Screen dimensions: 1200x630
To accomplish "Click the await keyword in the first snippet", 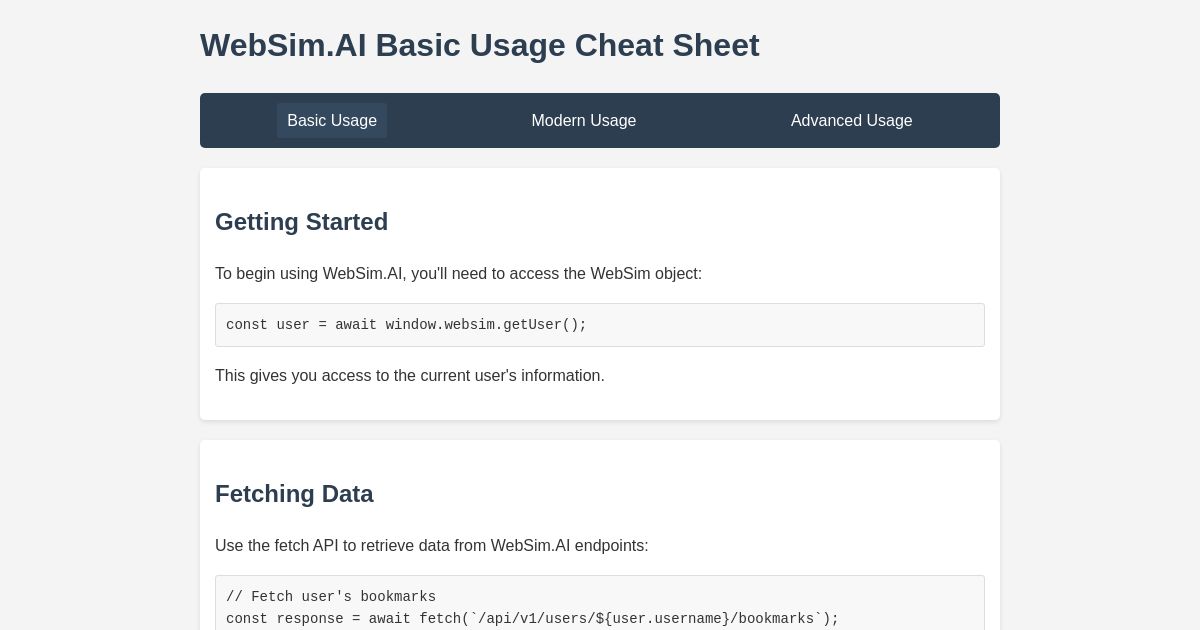I will [x=356, y=325].
